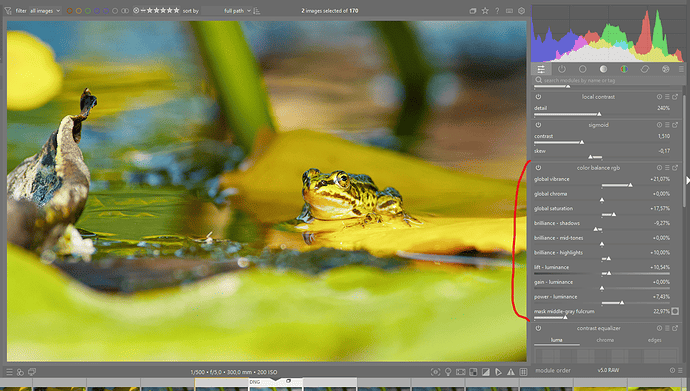690x391 pixels.
Task: Open styles quick access icon
Action: pos(20,372)
